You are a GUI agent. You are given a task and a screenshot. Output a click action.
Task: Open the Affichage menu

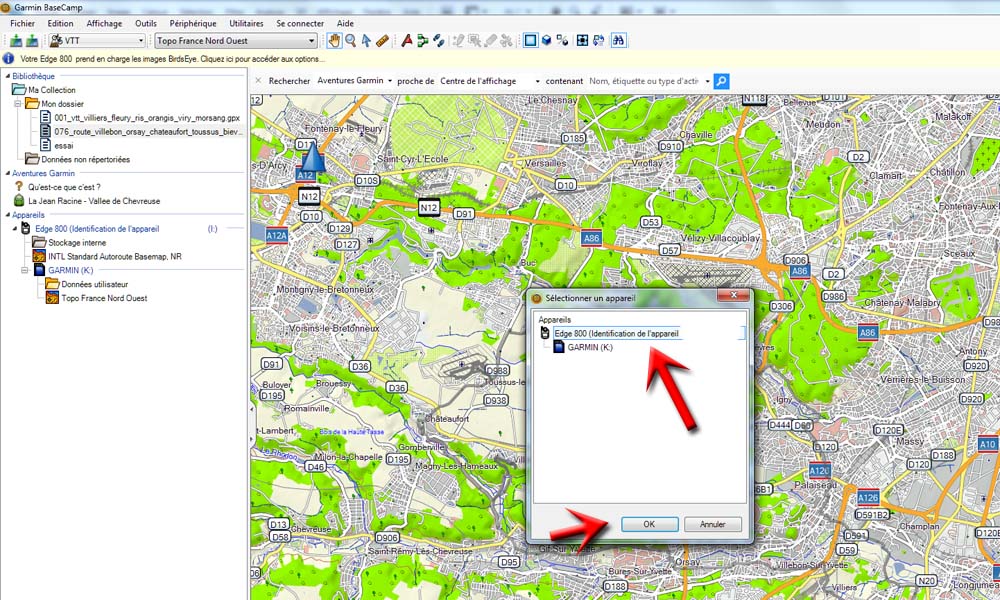(x=104, y=23)
